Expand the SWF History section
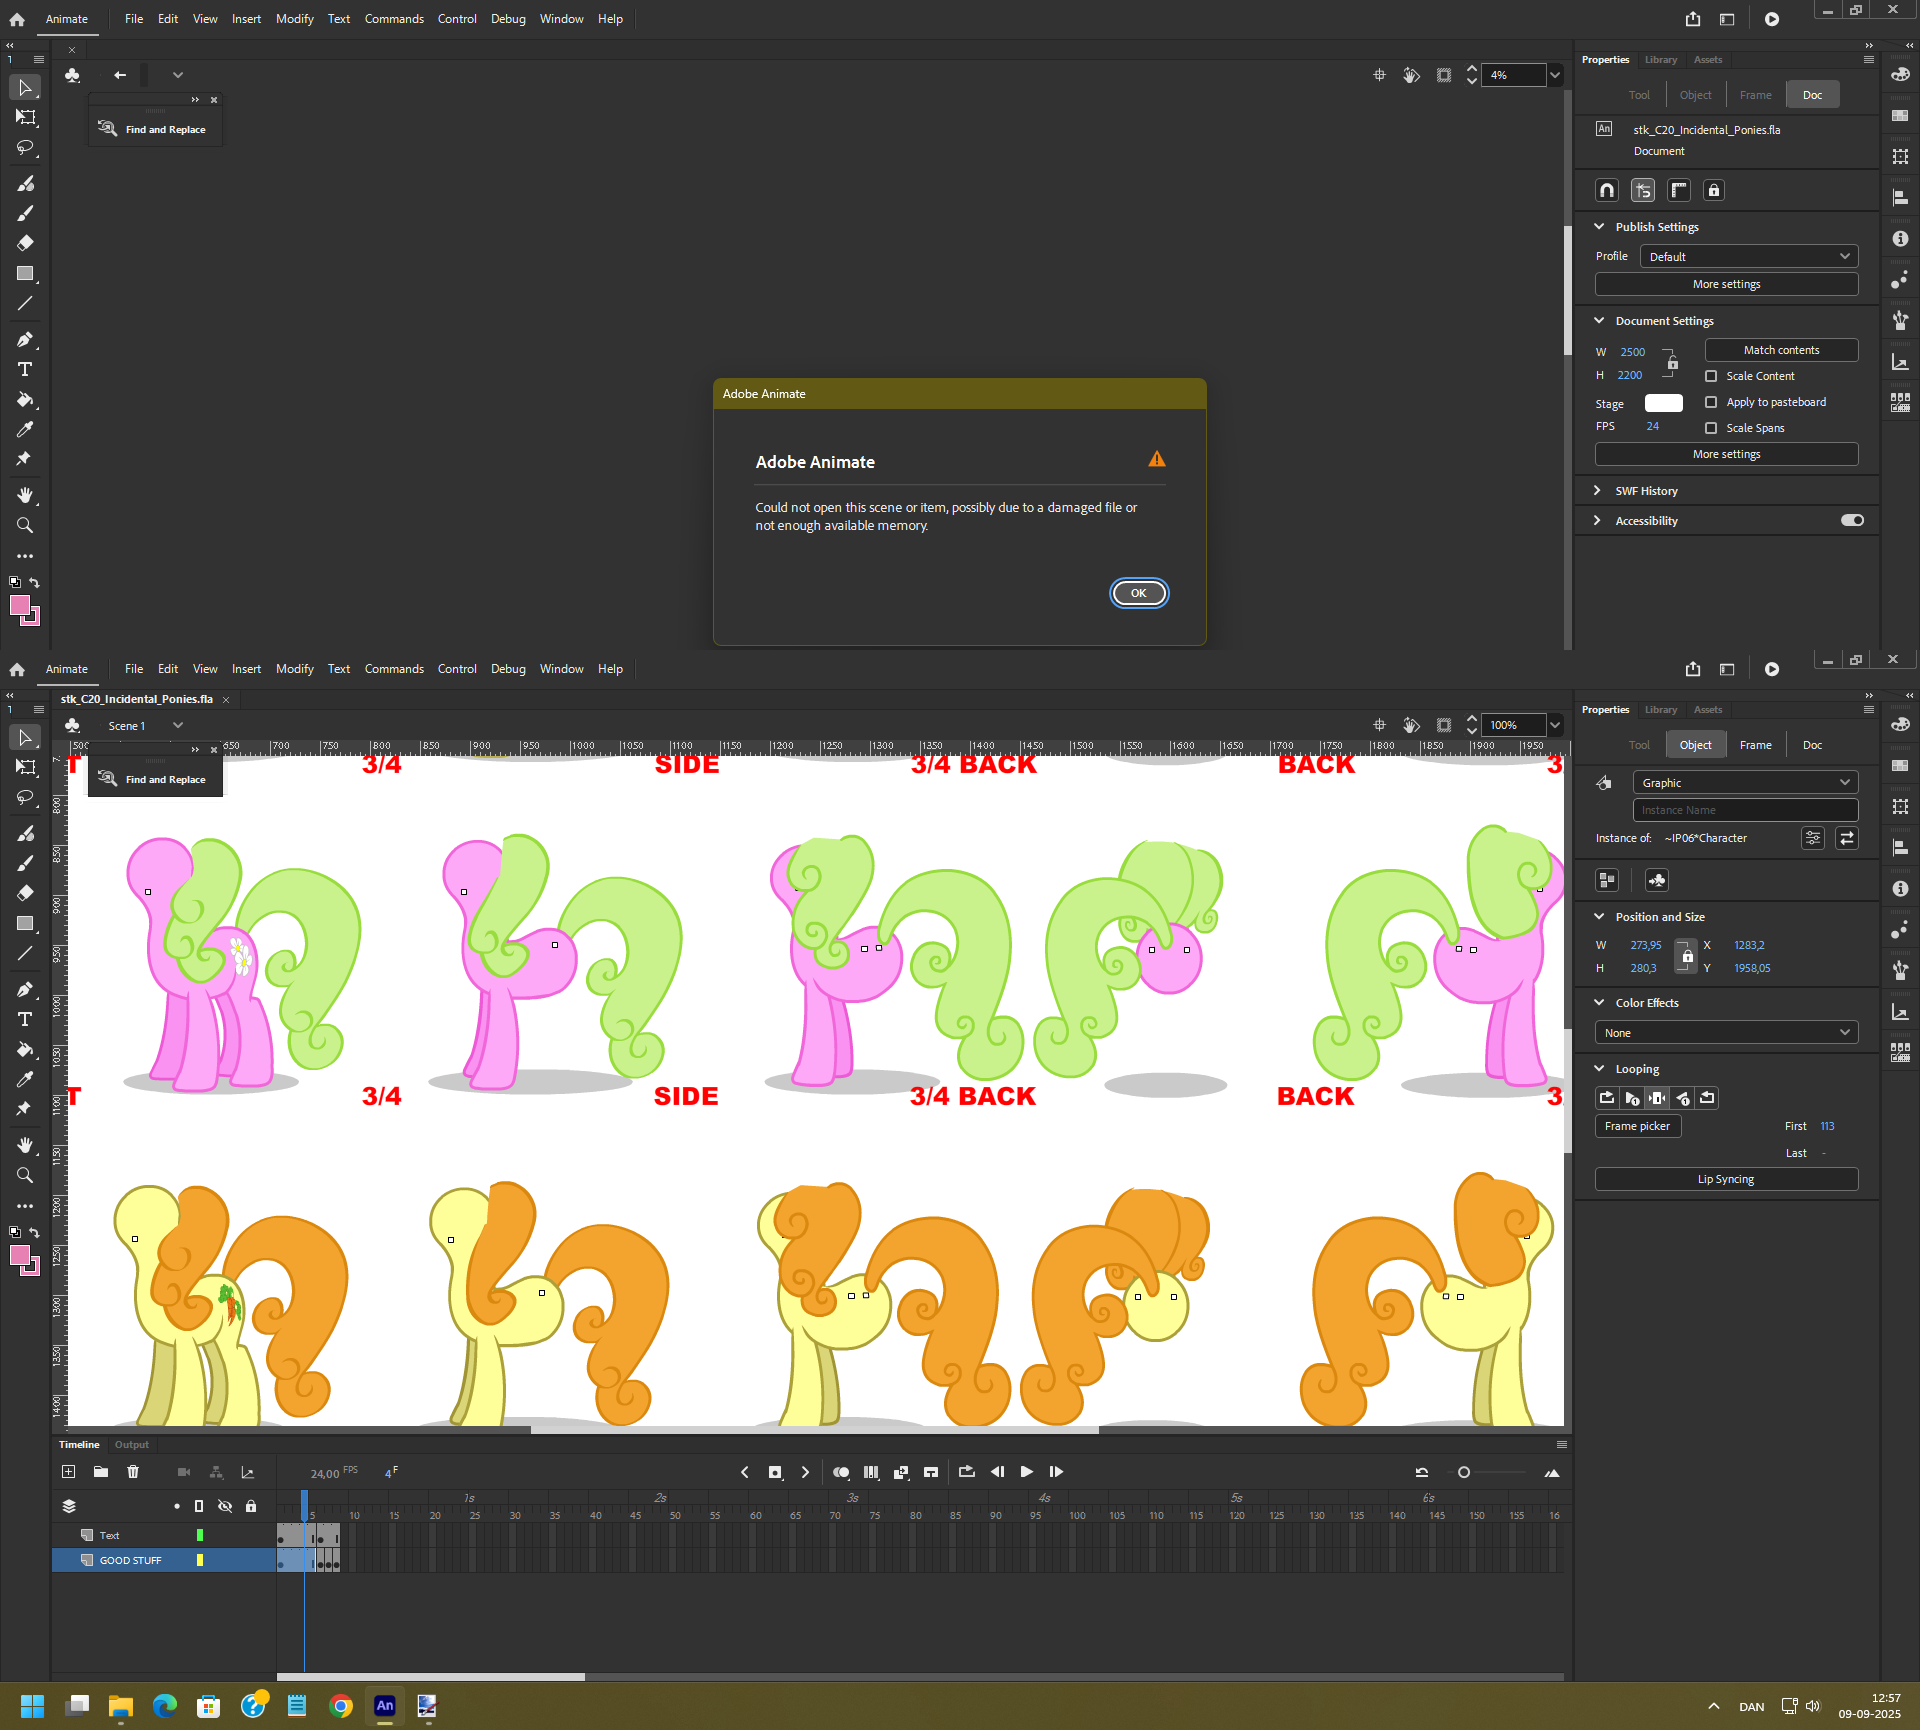 click(1597, 491)
